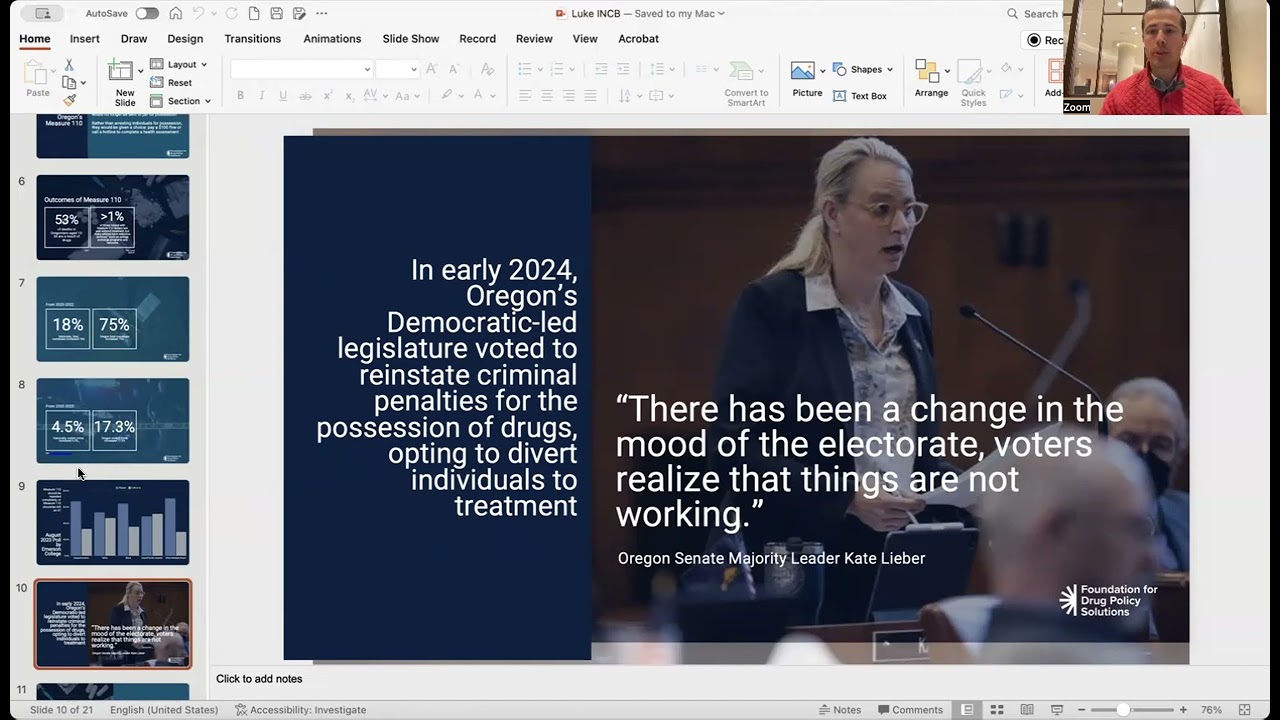The height and width of the screenshot is (720, 1280).
Task: Open the Layout dropdown
Action: click(179, 65)
